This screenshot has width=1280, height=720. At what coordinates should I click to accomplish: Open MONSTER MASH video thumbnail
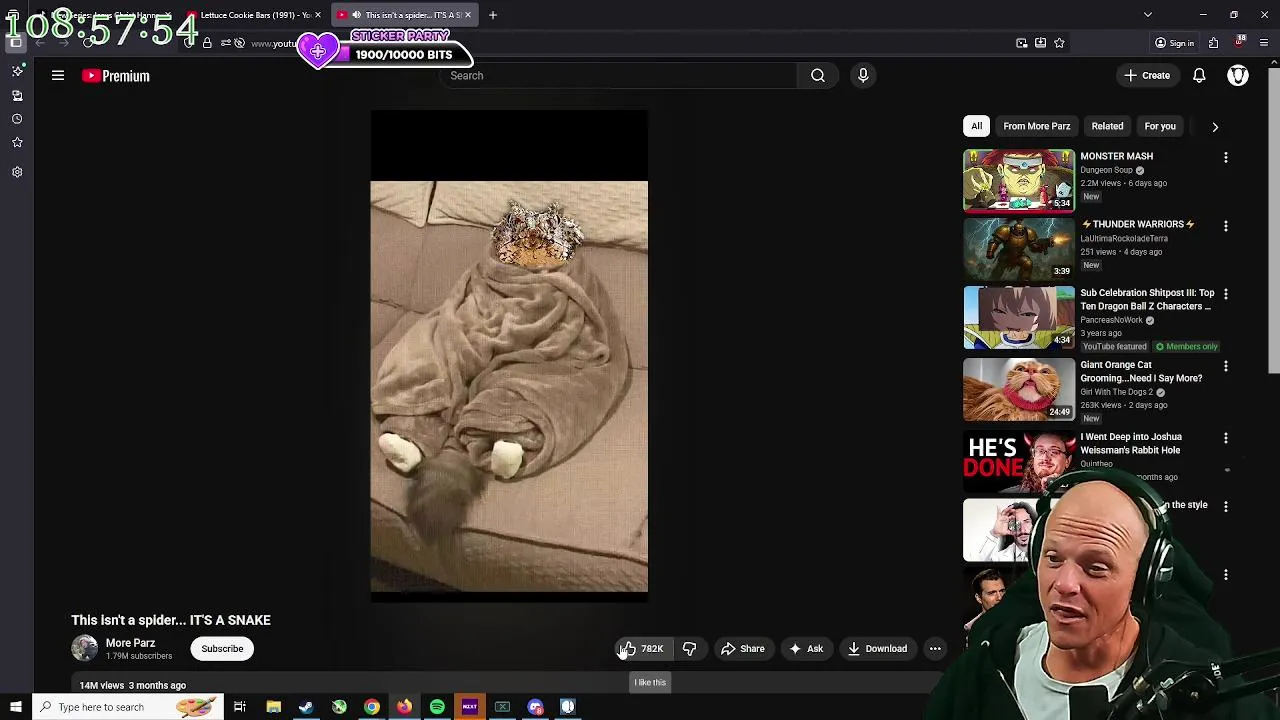[x=1019, y=181]
